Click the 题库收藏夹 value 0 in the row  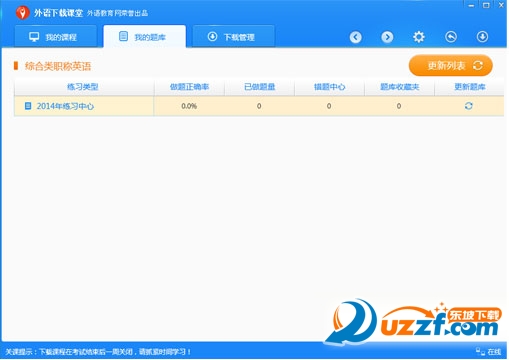(x=399, y=106)
